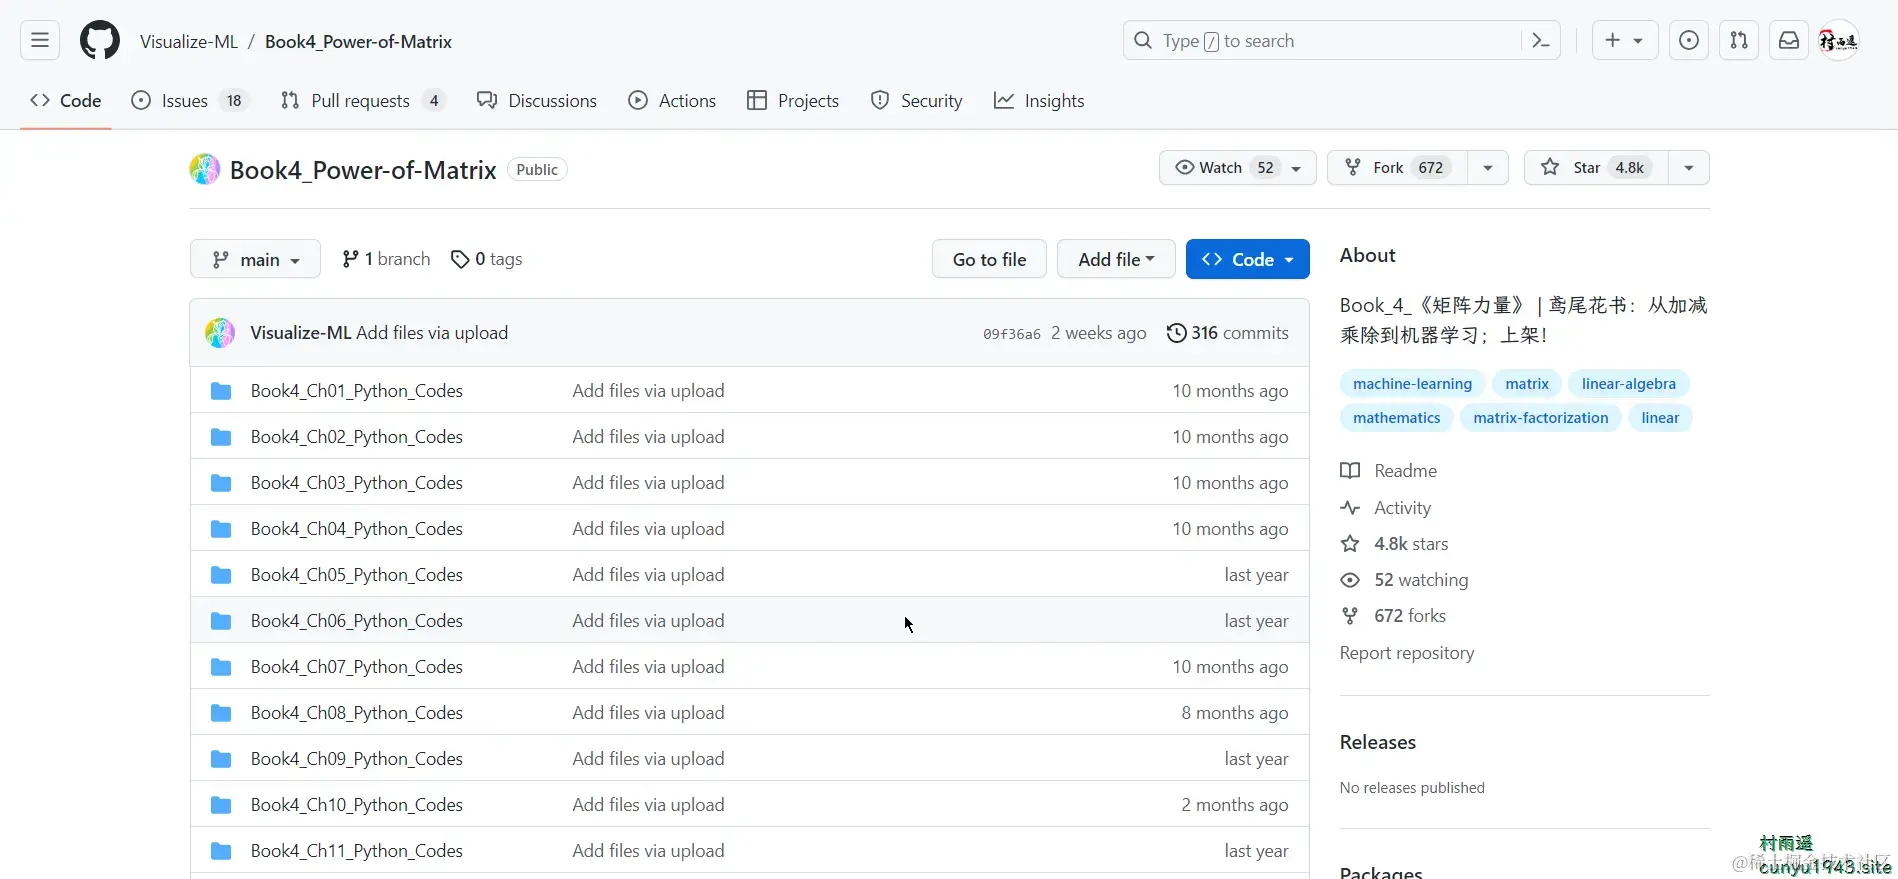This screenshot has height=879, width=1898.
Task: Click the tag icon next to 0 tags
Action: coord(460,260)
